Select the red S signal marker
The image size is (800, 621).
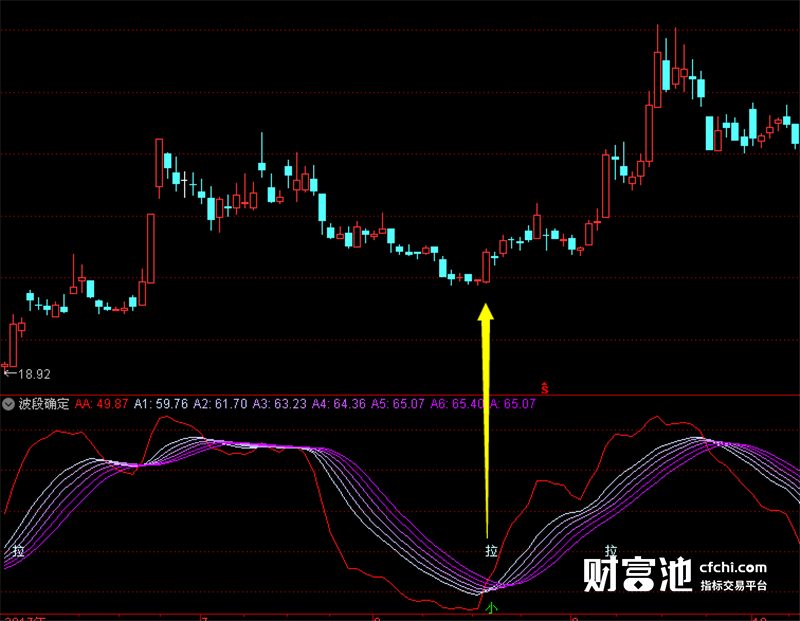click(545, 388)
